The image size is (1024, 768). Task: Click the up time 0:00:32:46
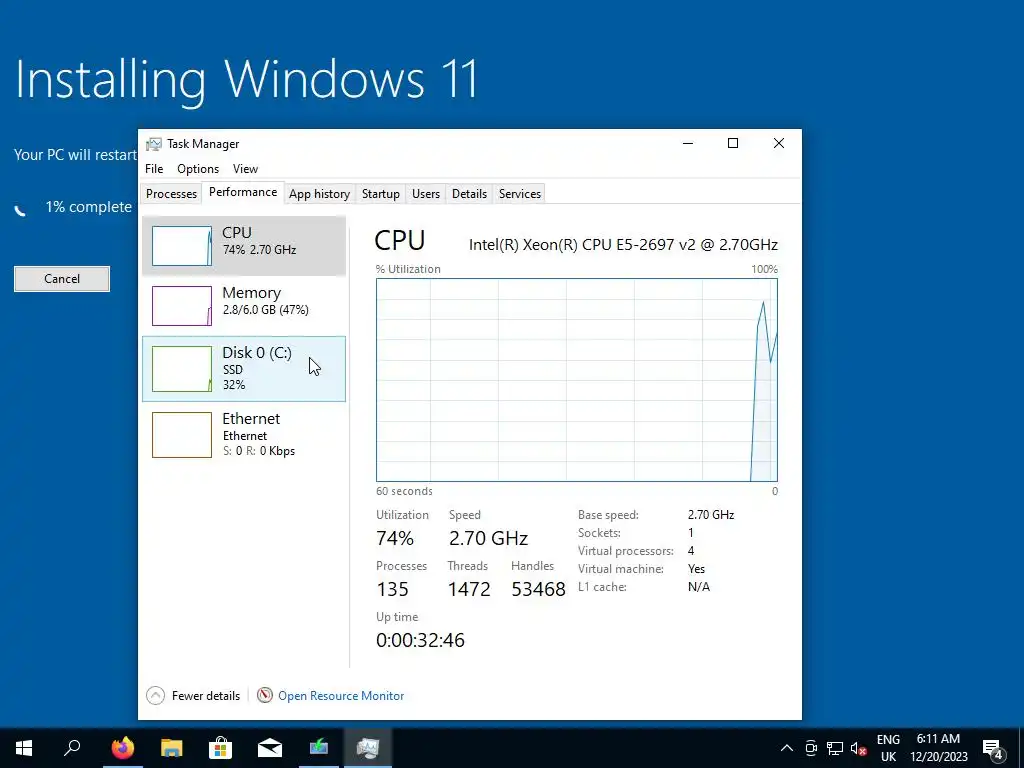[421, 640]
